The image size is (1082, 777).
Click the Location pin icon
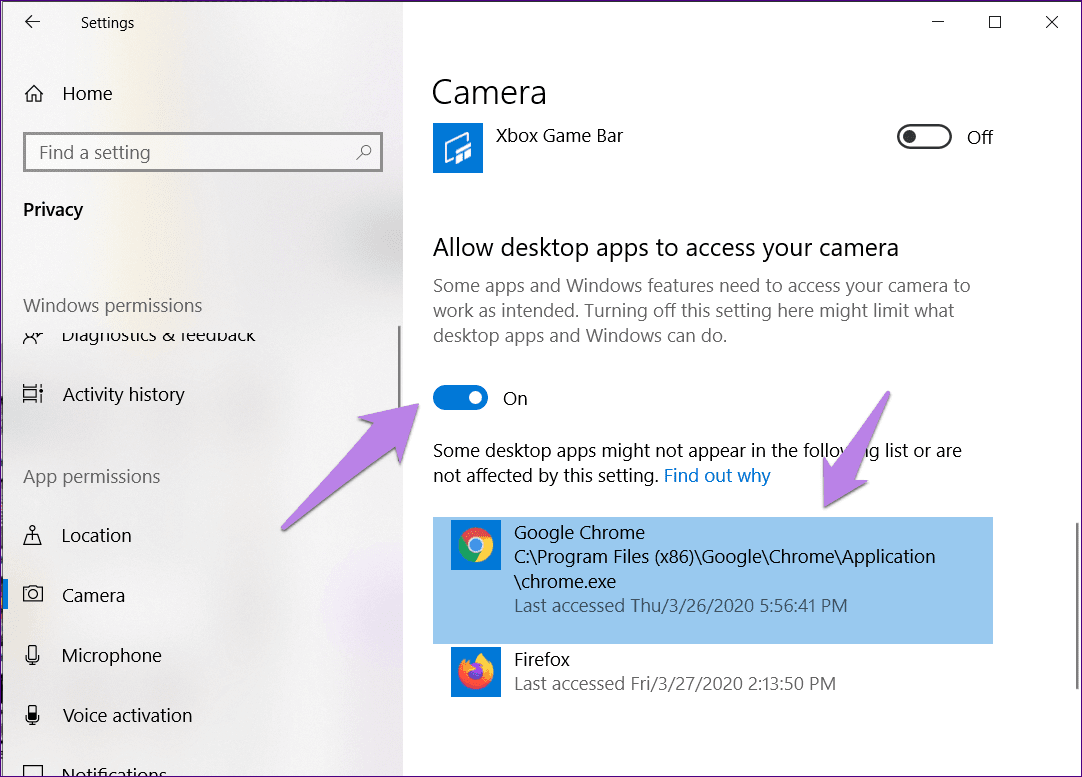click(x=33, y=535)
